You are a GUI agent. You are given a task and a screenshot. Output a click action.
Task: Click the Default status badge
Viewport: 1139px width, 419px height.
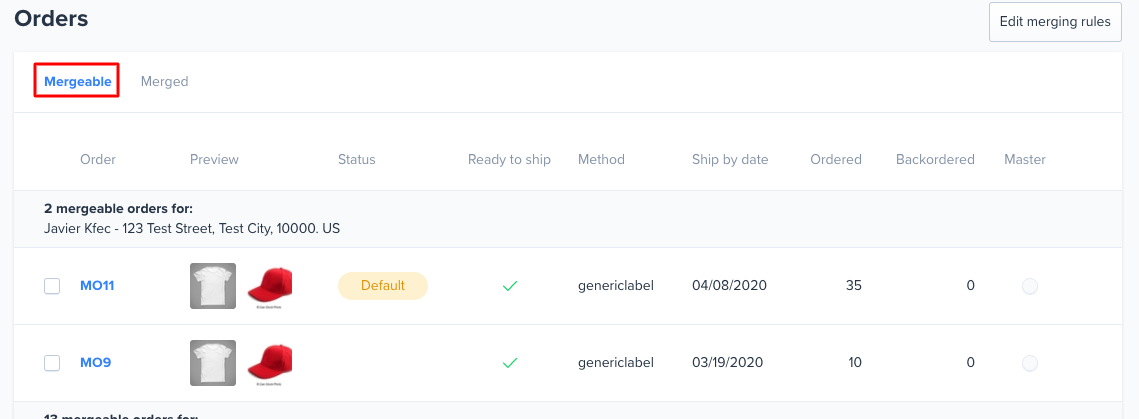[x=383, y=286]
